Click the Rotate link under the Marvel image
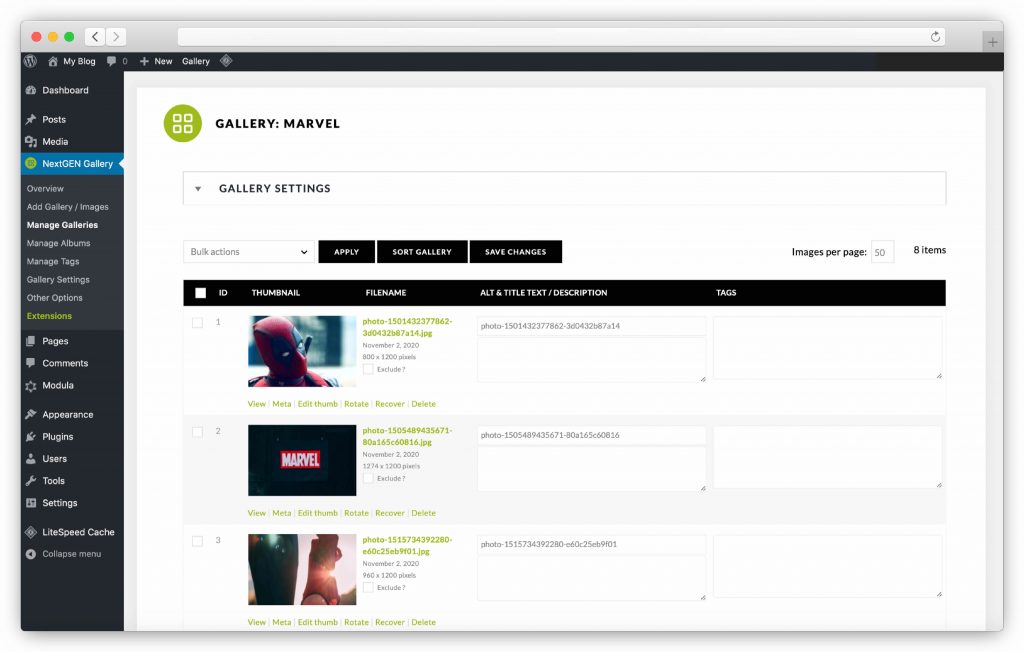The image size is (1024, 652). pyautogui.click(x=356, y=512)
